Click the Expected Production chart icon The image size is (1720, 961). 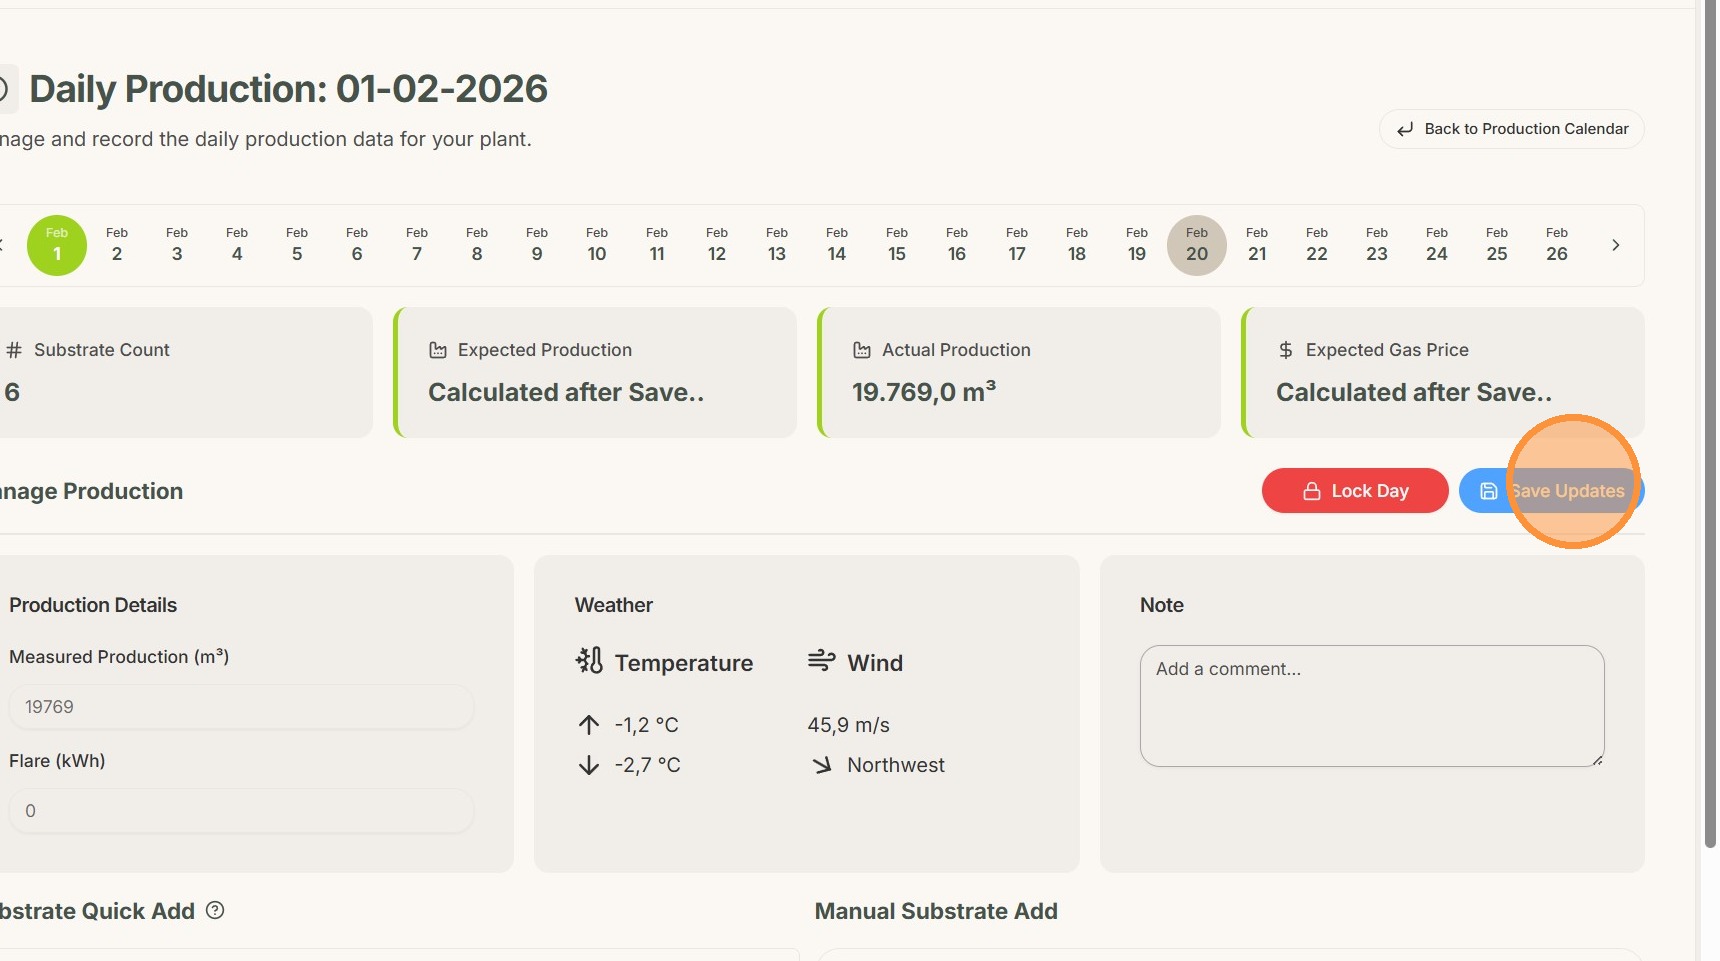pos(438,350)
